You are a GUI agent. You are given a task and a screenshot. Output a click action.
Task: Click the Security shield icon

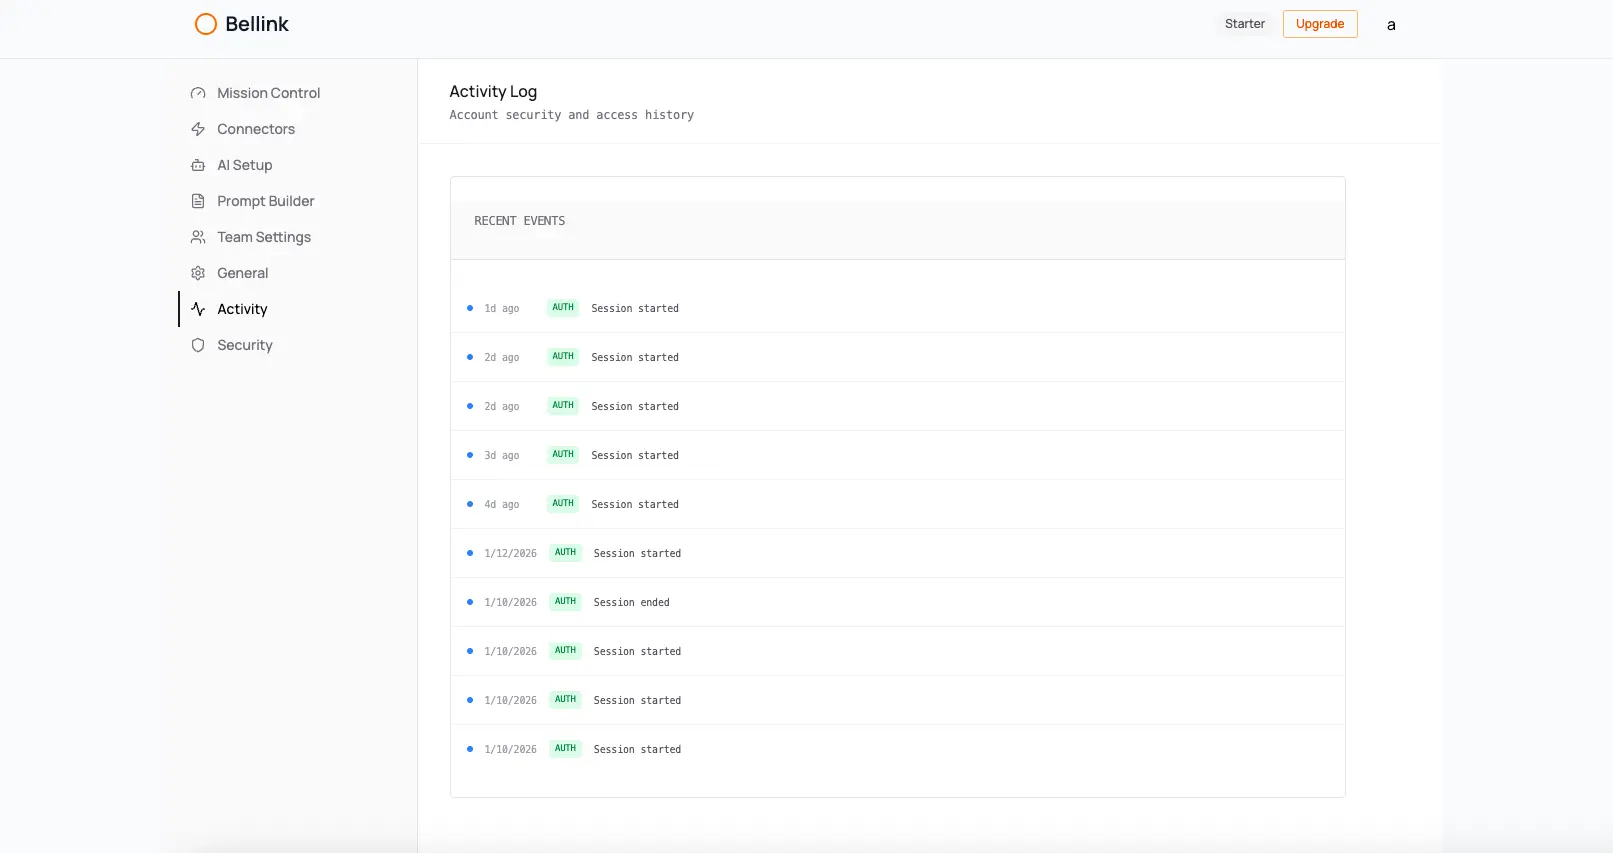(198, 345)
